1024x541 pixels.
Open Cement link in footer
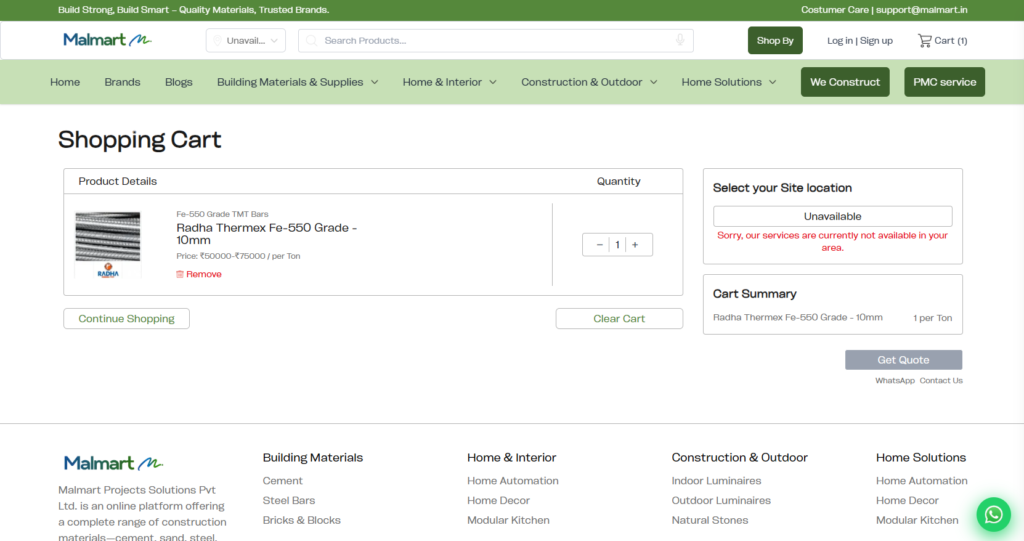[x=283, y=481]
